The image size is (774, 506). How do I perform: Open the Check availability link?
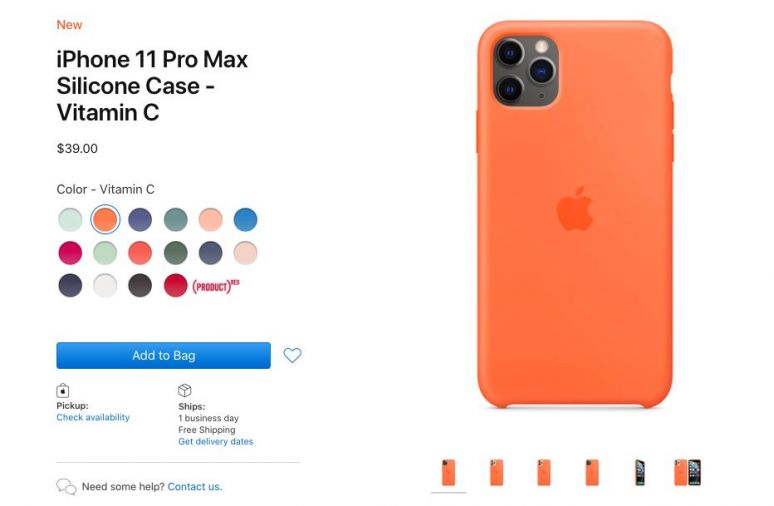coord(93,417)
